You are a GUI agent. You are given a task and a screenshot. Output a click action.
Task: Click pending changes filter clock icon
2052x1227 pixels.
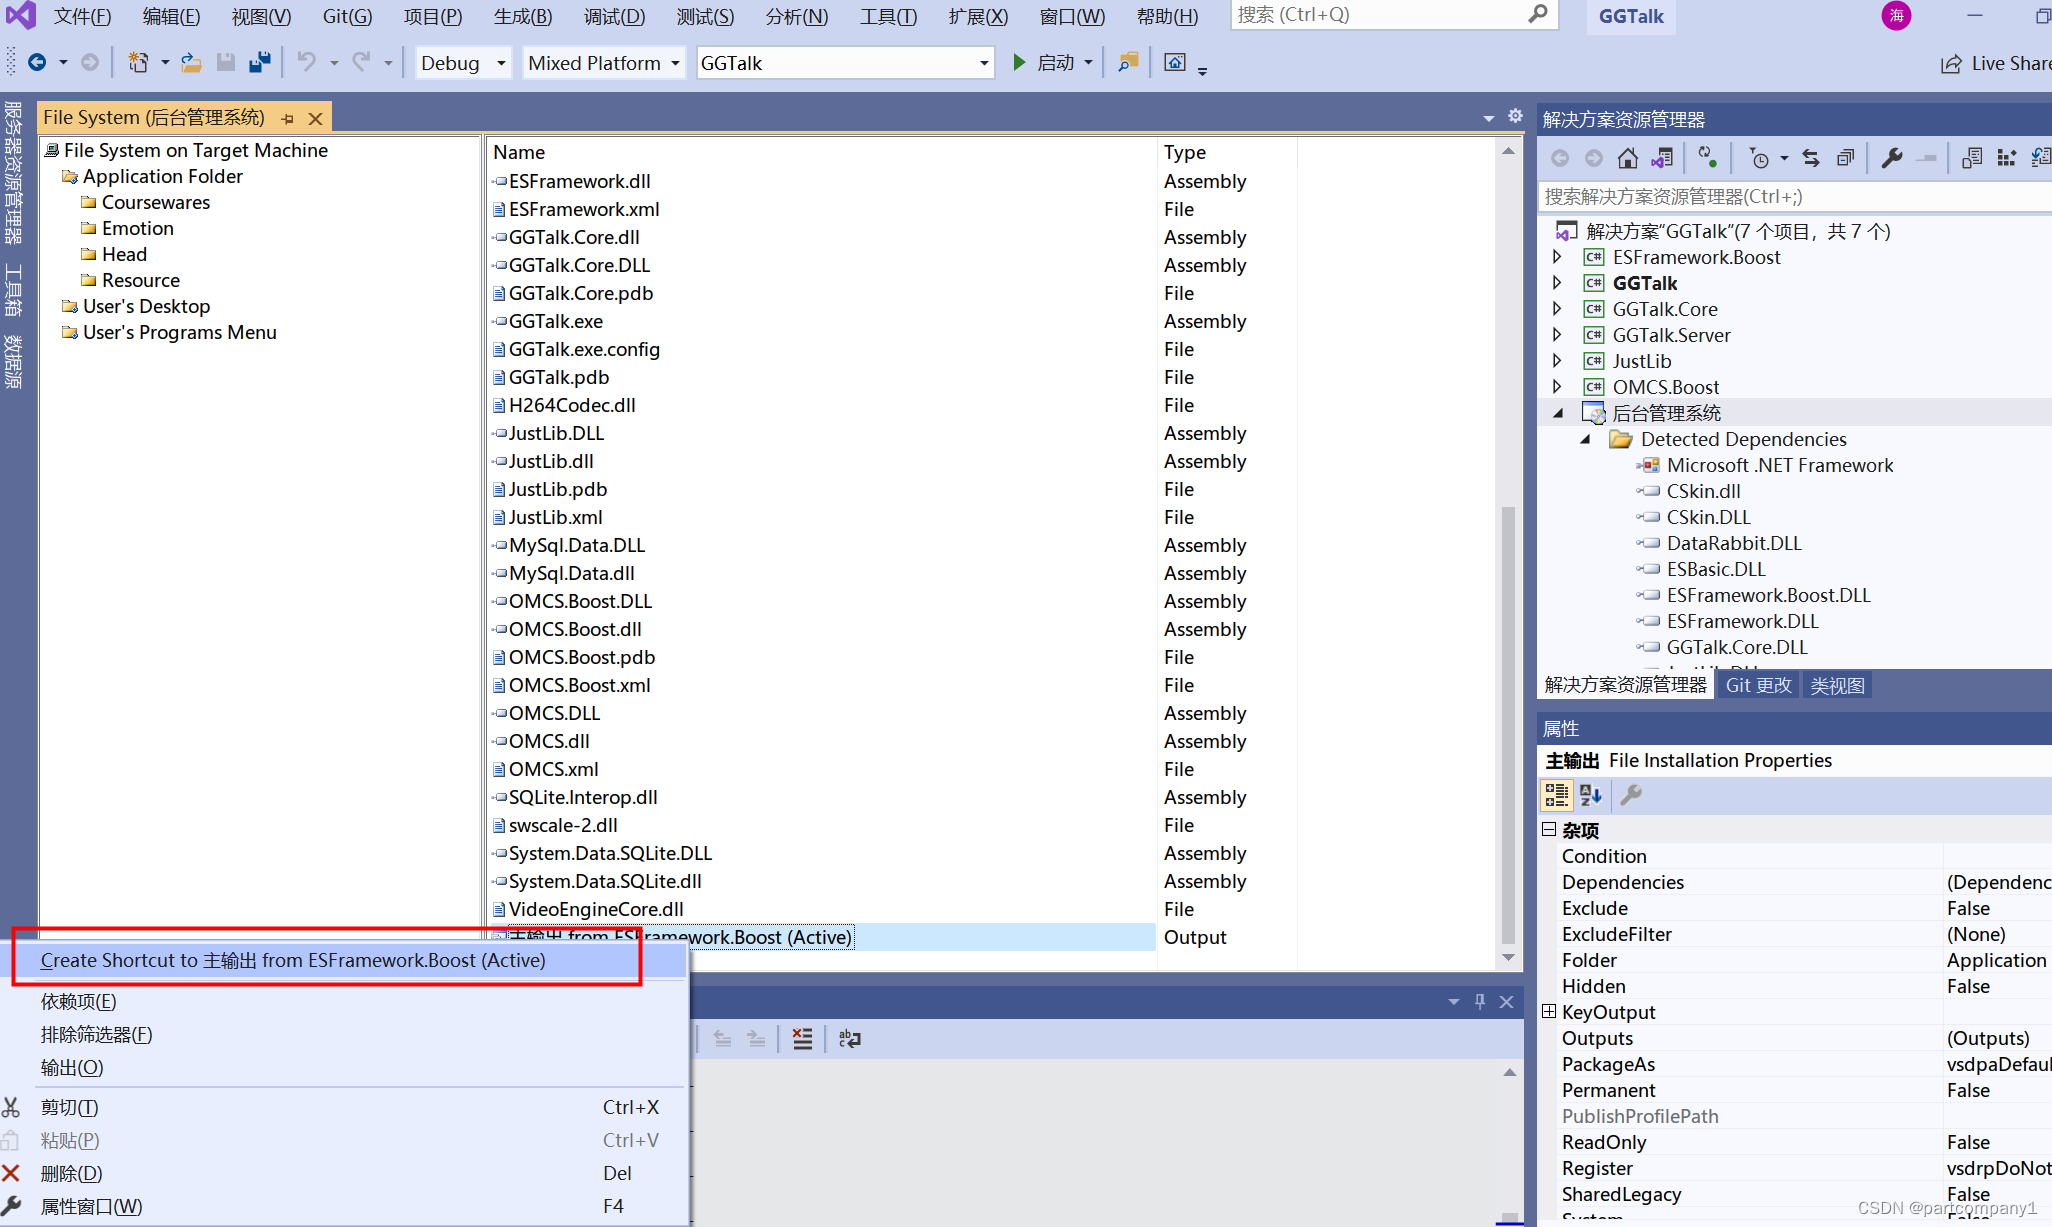1759,158
